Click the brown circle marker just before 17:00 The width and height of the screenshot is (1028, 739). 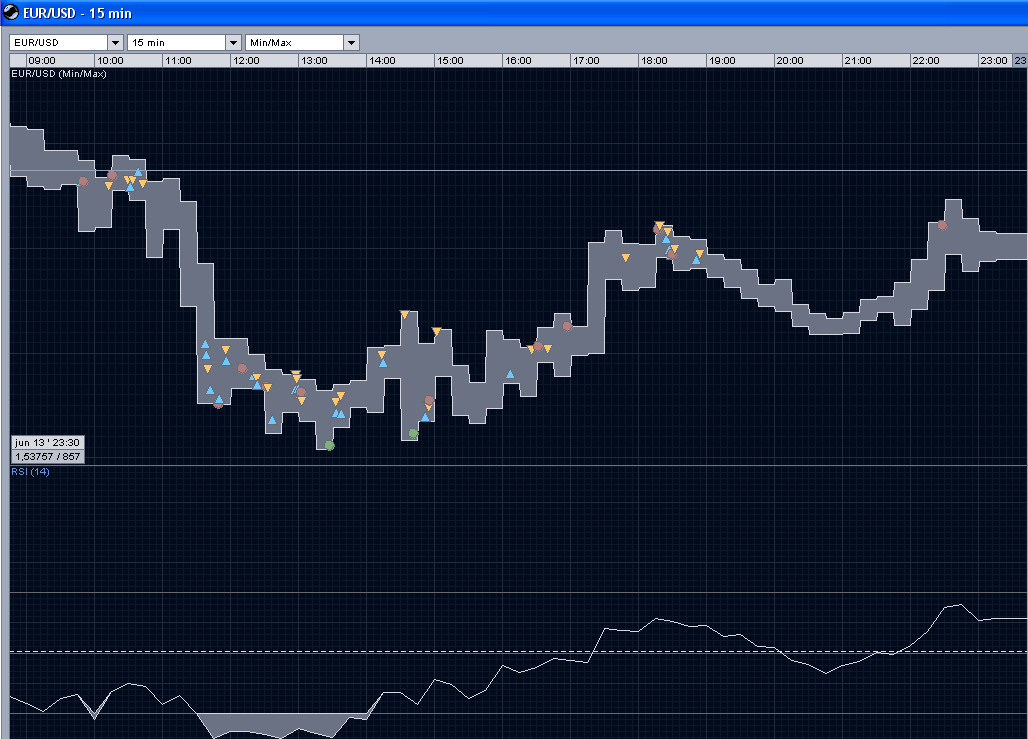(567, 326)
